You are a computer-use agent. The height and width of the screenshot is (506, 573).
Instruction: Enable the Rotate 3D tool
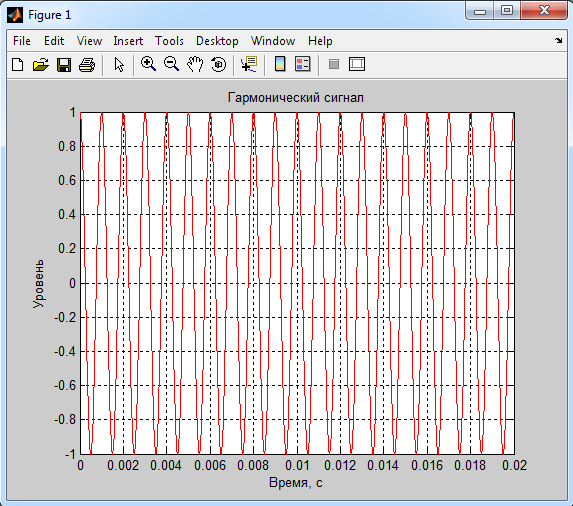tap(219, 64)
